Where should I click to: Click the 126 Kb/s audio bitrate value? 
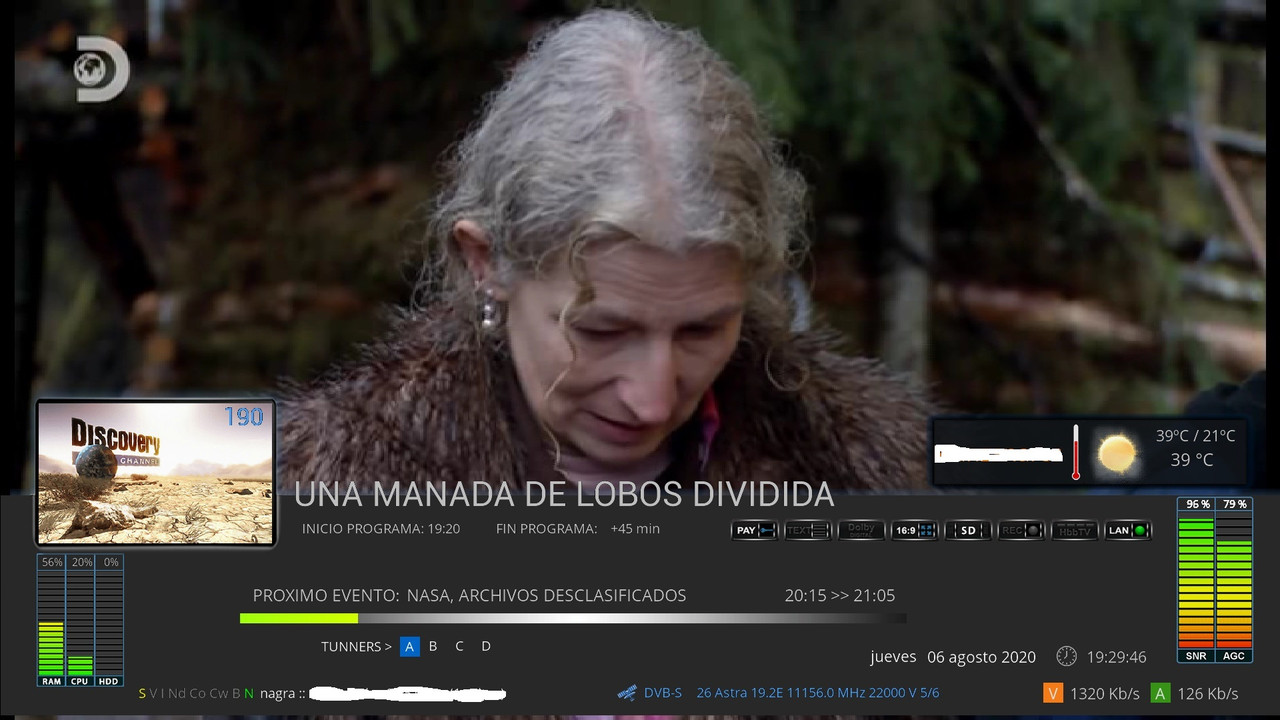click(1208, 693)
